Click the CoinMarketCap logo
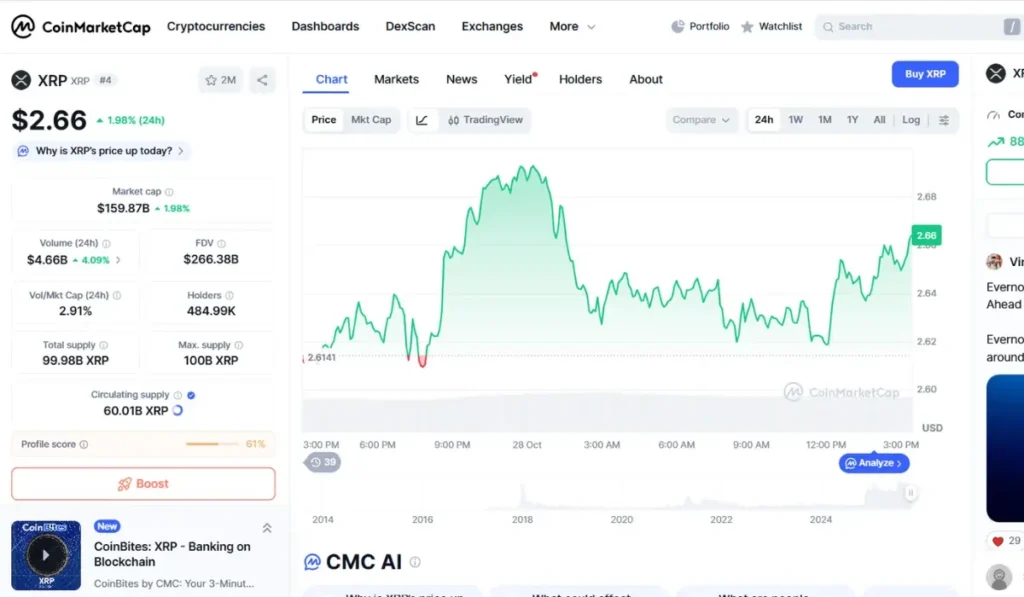The height and width of the screenshot is (597, 1024). 81,27
